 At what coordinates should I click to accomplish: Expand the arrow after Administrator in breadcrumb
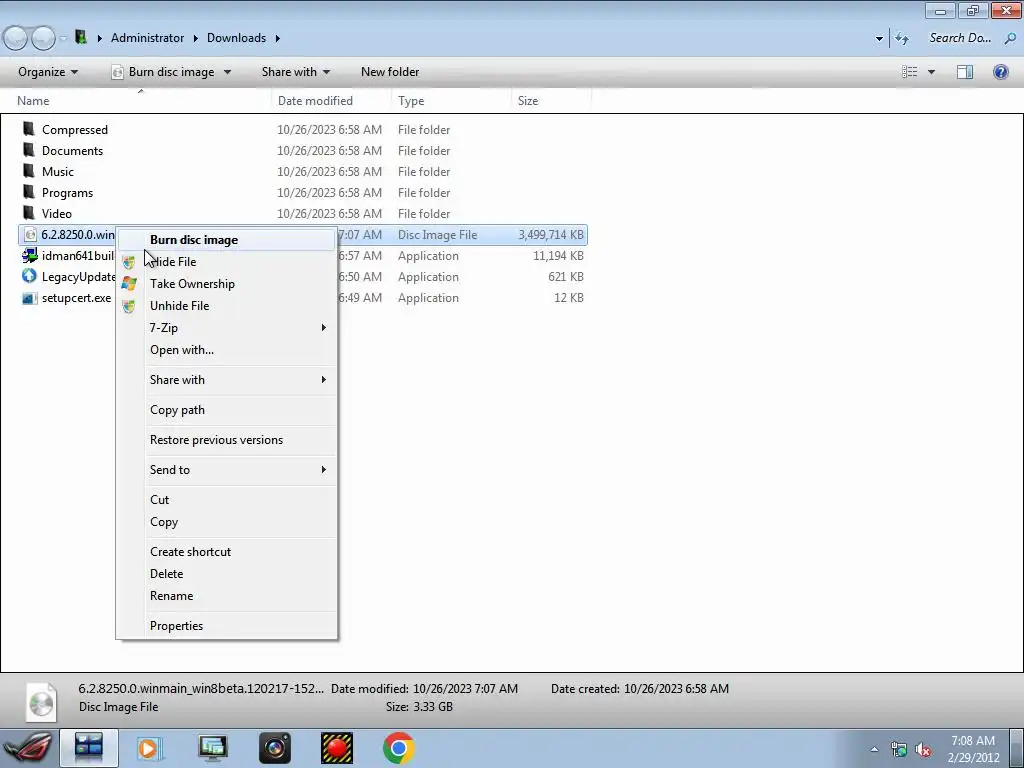pos(195,38)
